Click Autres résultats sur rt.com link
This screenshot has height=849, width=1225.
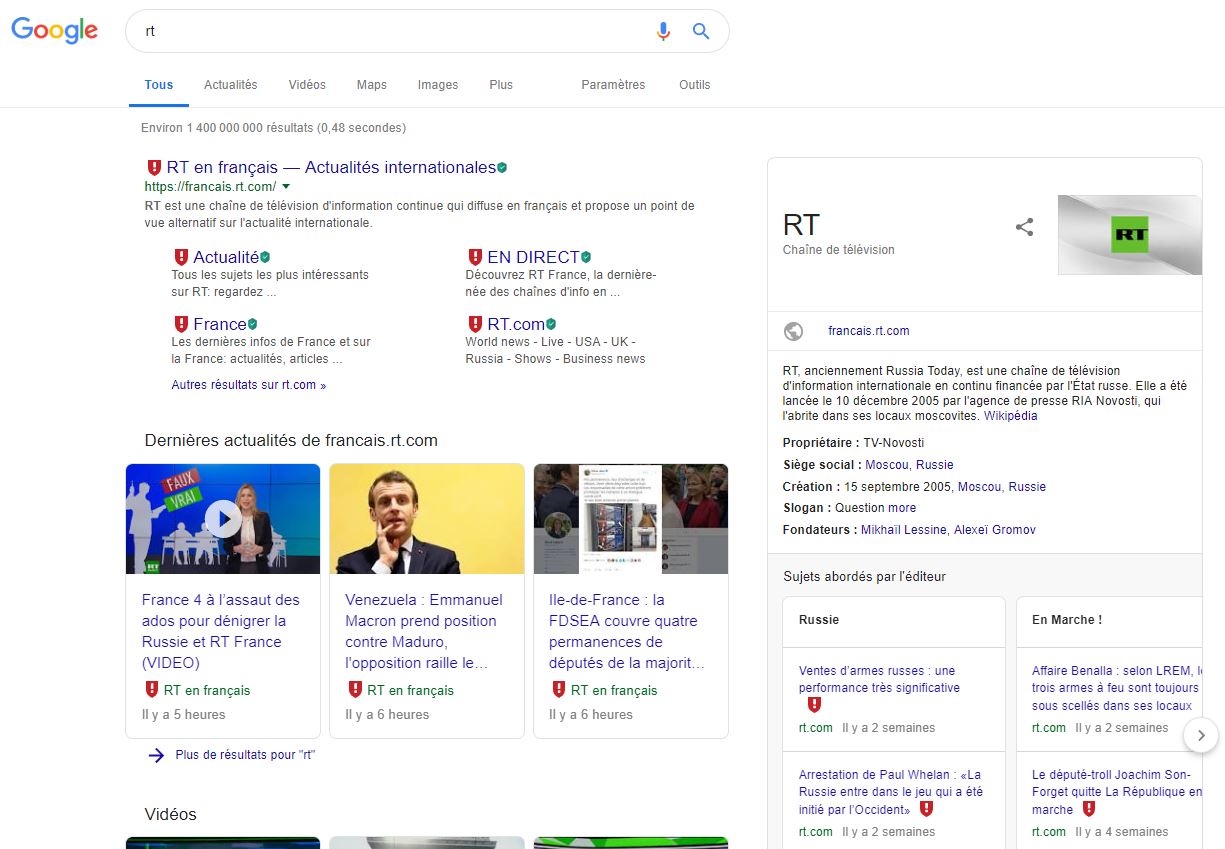pos(249,385)
